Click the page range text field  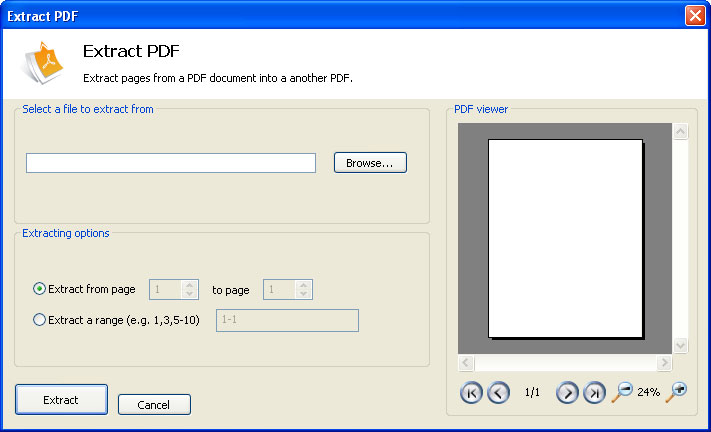(287, 320)
